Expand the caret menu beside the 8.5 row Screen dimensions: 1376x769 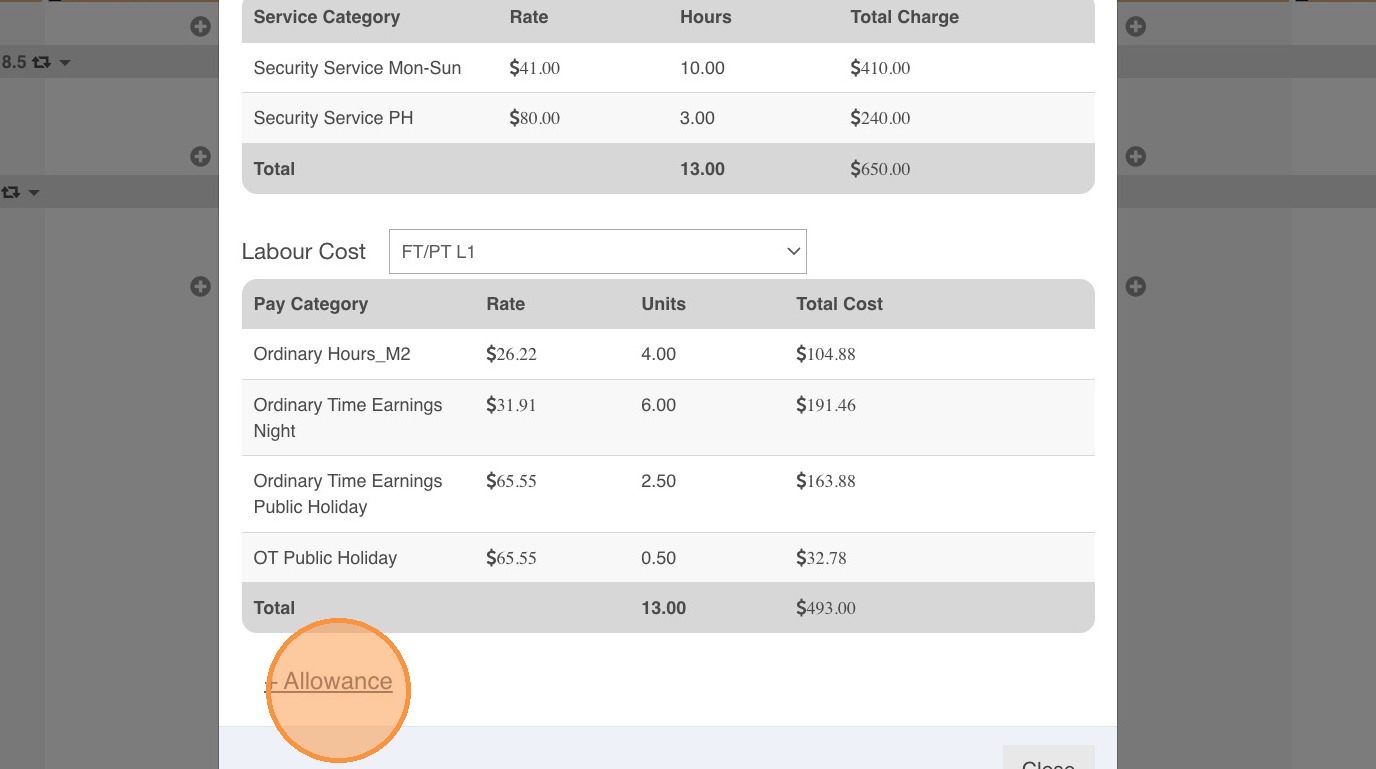coord(66,63)
